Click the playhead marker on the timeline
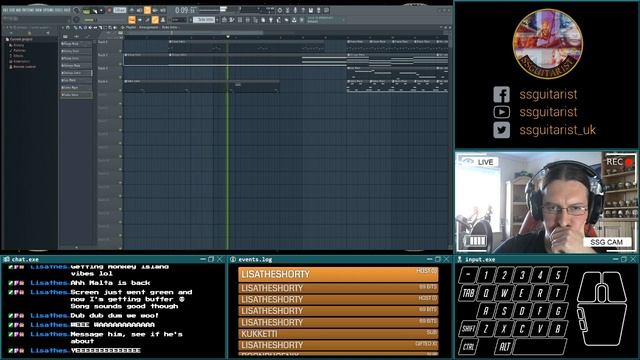Screen dimensions: 640x360 pyautogui.click(x=228, y=37)
